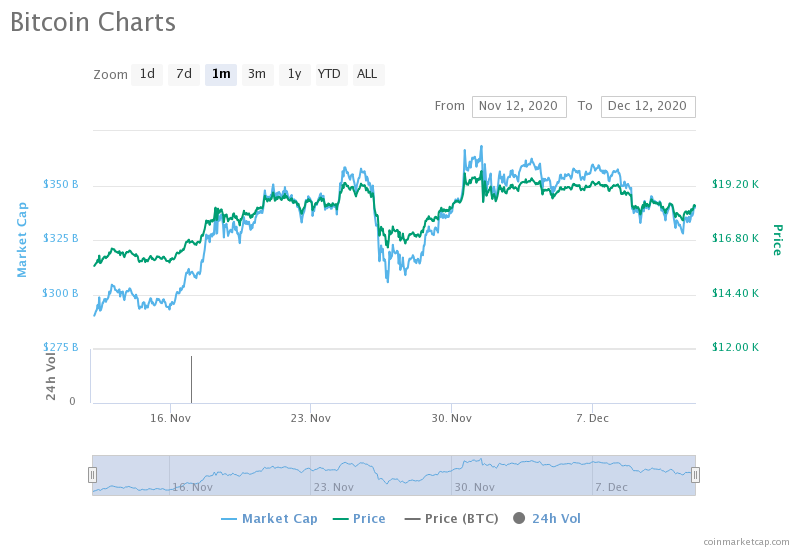Edit the From date Nov 12, 2020
This screenshot has width=800, height=550.
519,107
